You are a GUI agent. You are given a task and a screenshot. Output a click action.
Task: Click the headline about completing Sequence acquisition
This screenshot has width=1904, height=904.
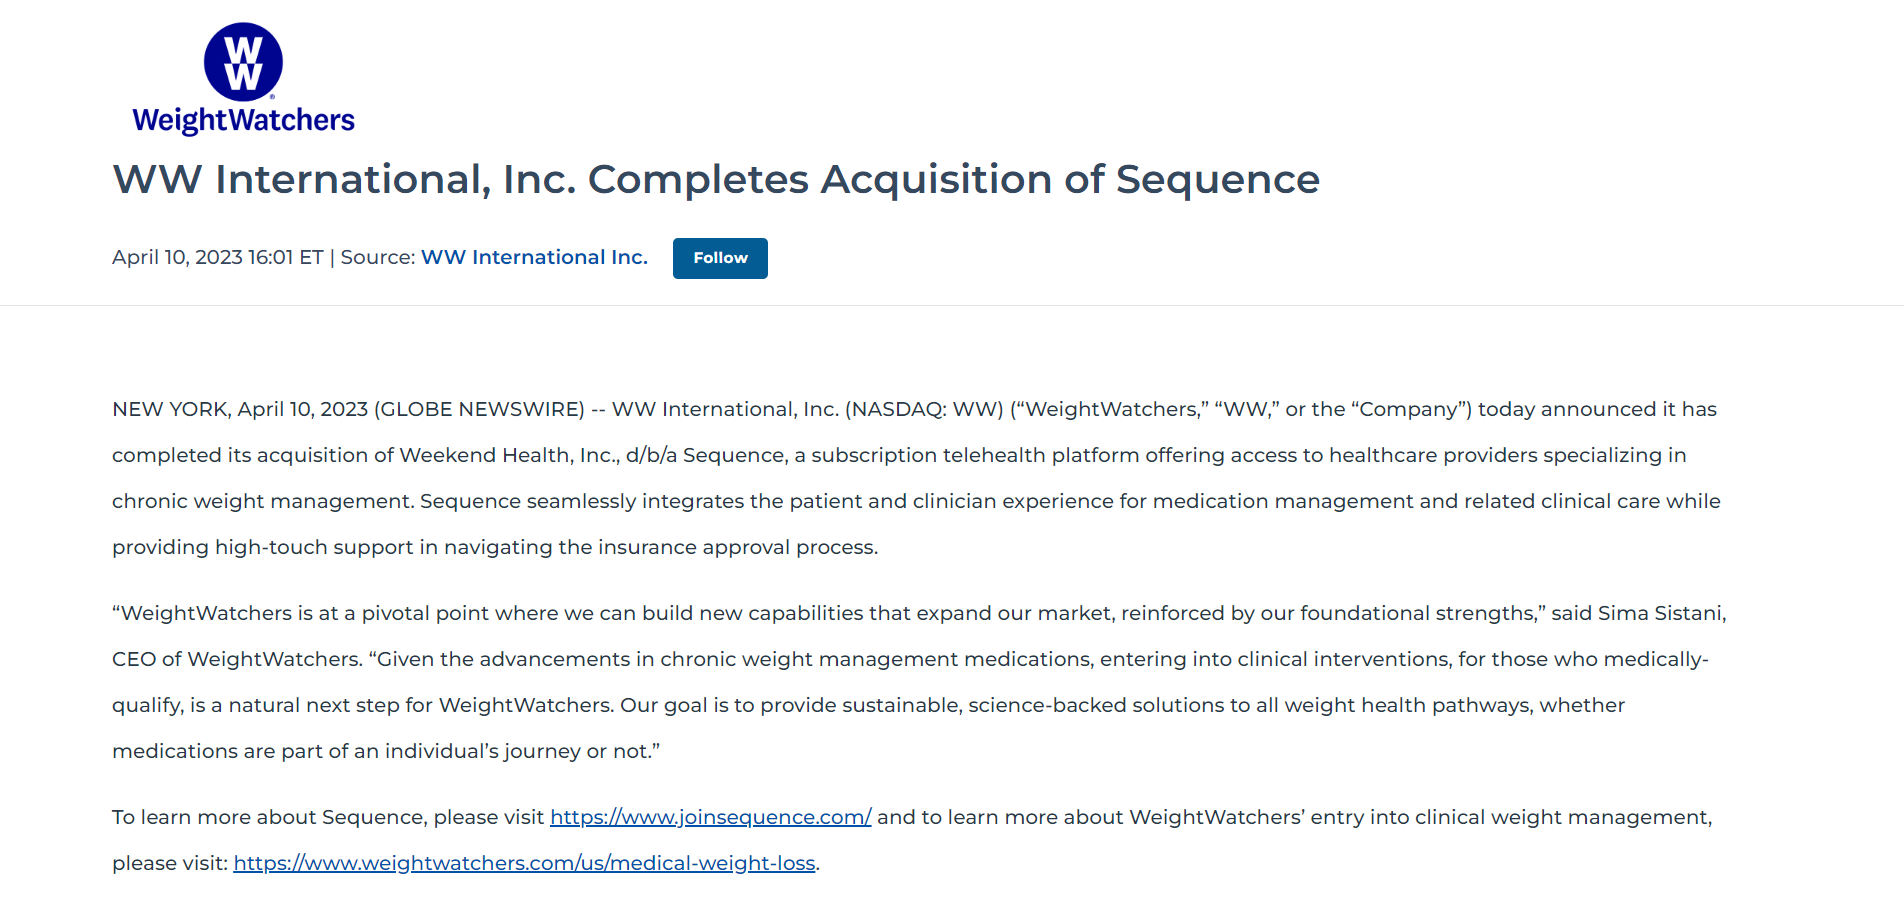tap(716, 179)
